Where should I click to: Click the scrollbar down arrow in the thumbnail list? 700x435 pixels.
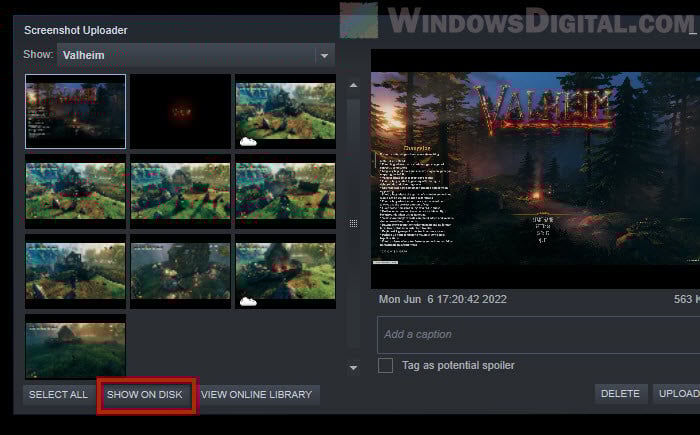coord(353,368)
